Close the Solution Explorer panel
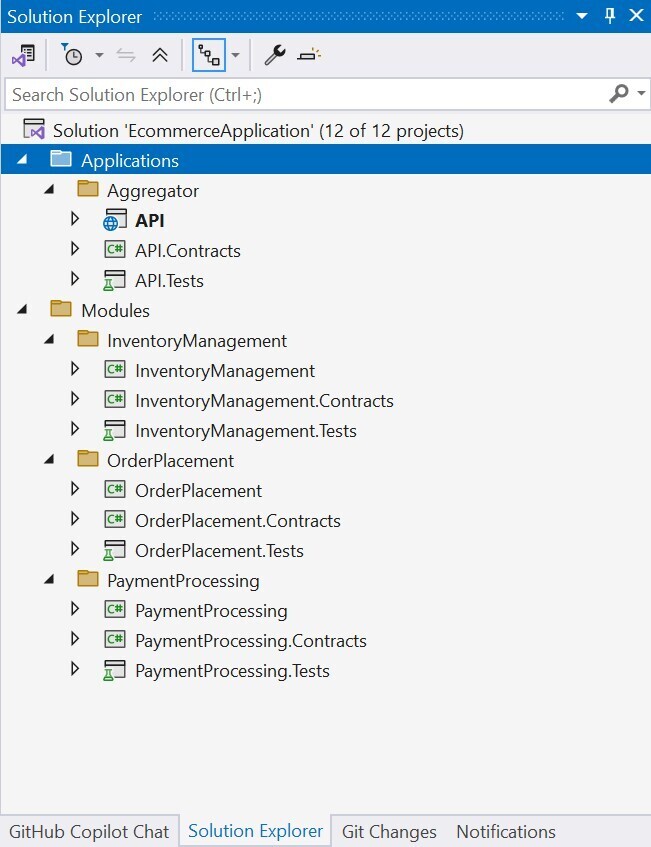651x847 pixels. (636, 16)
